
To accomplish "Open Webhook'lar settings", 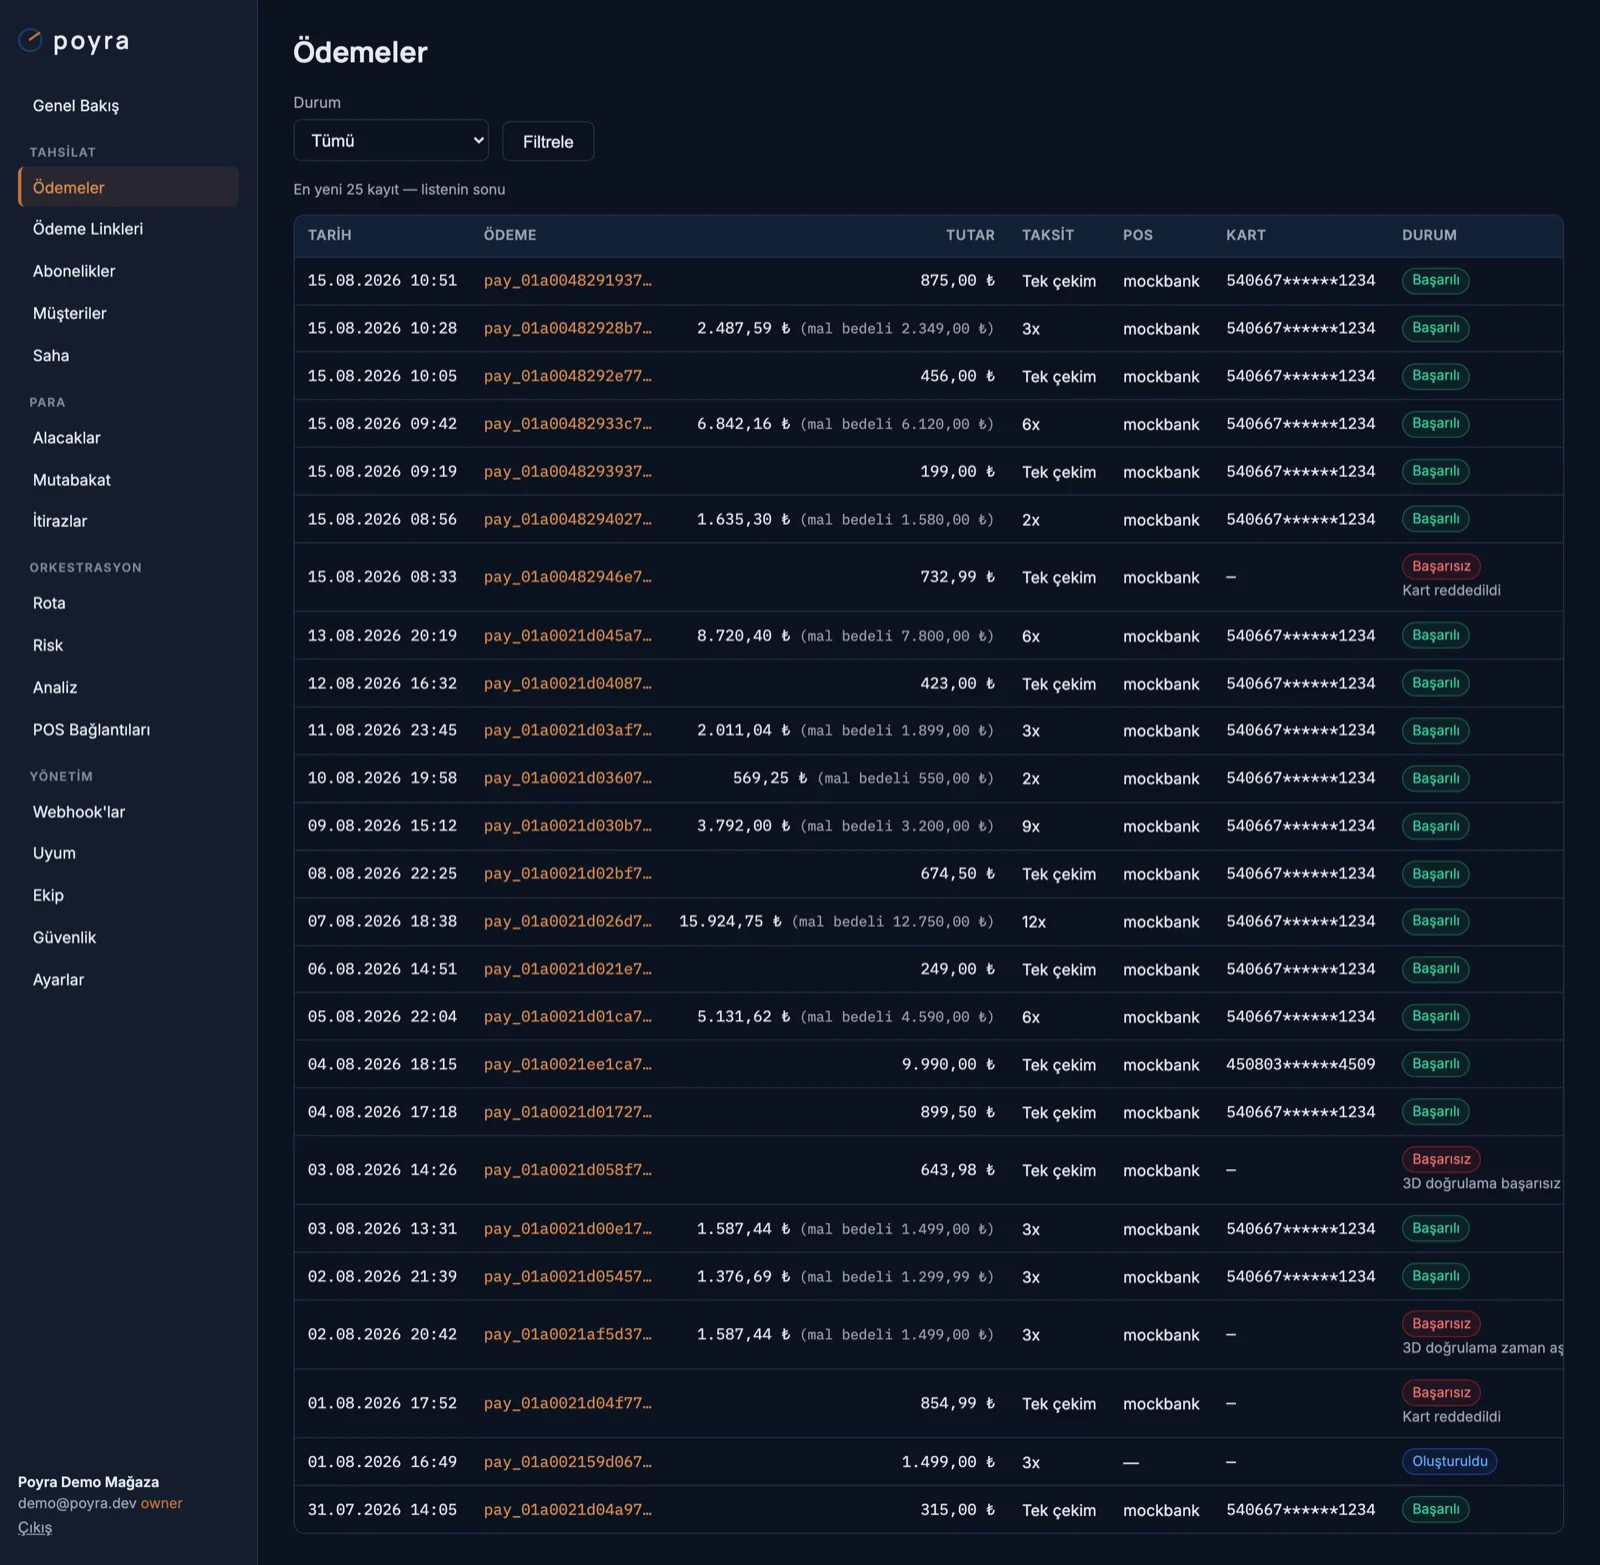I will tap(79, 812).
